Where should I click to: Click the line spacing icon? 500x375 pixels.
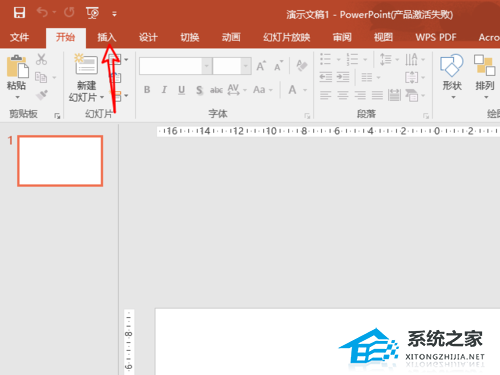click(386, 59)
